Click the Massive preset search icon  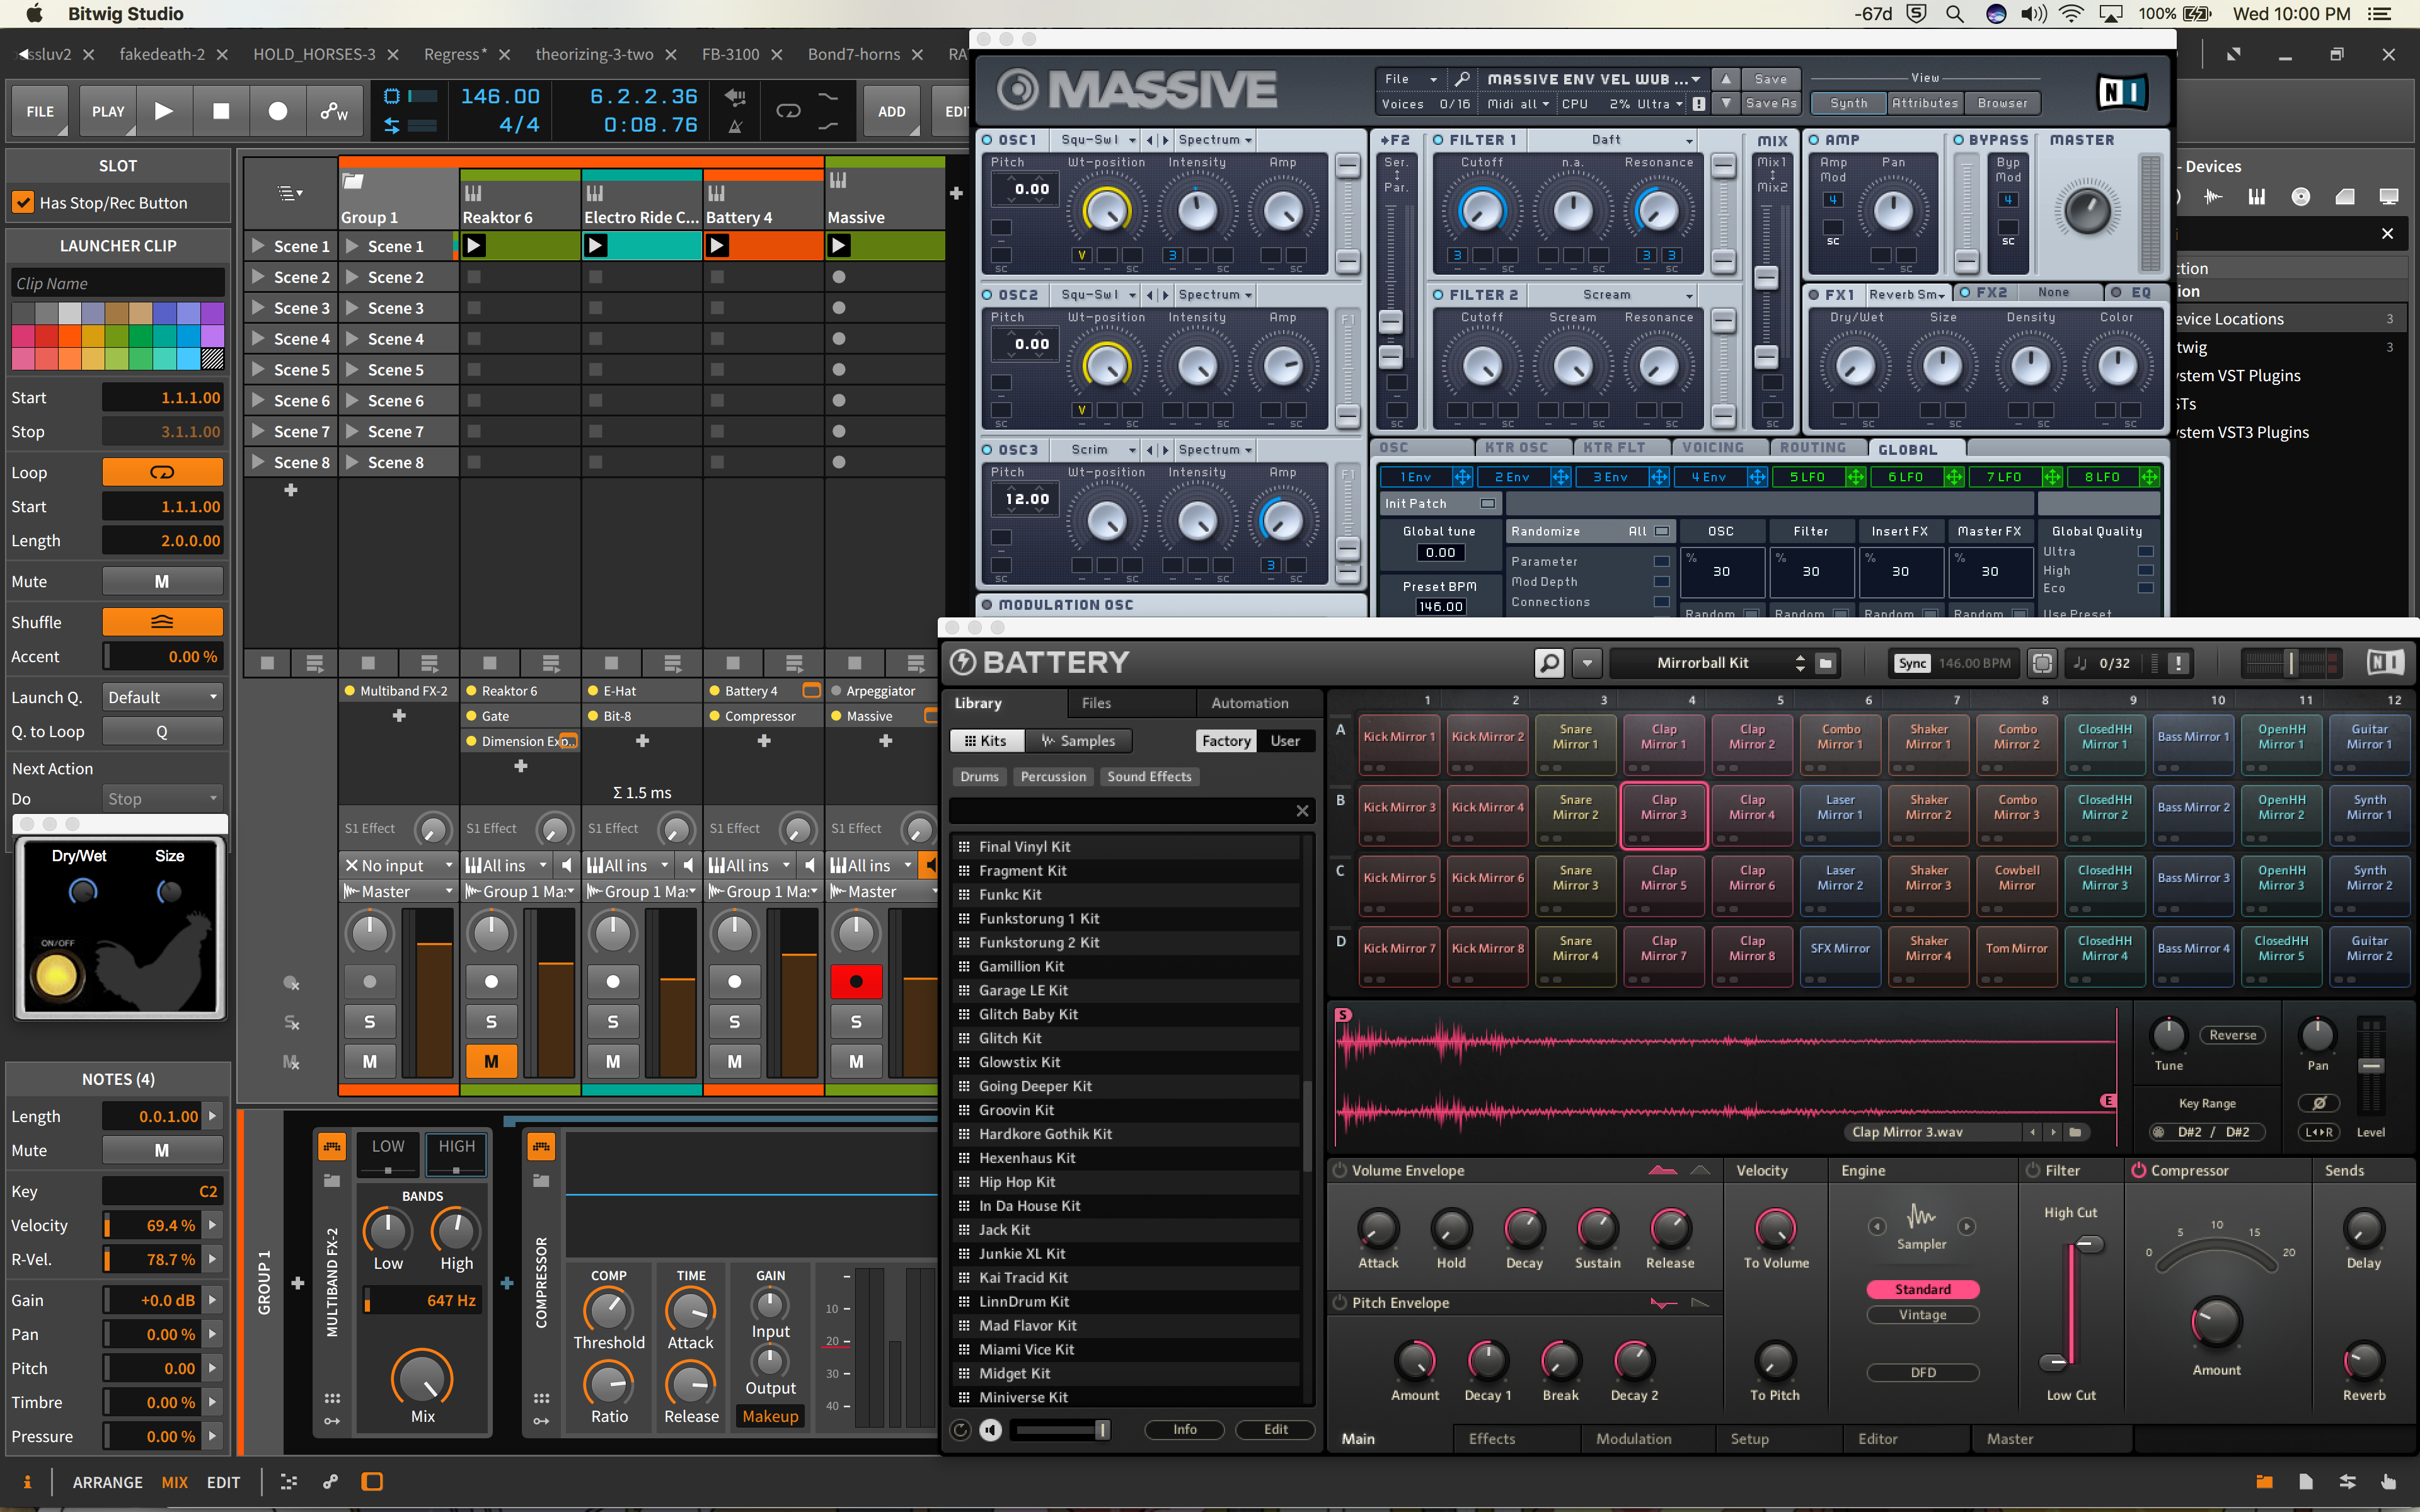tap(1462, 79)
